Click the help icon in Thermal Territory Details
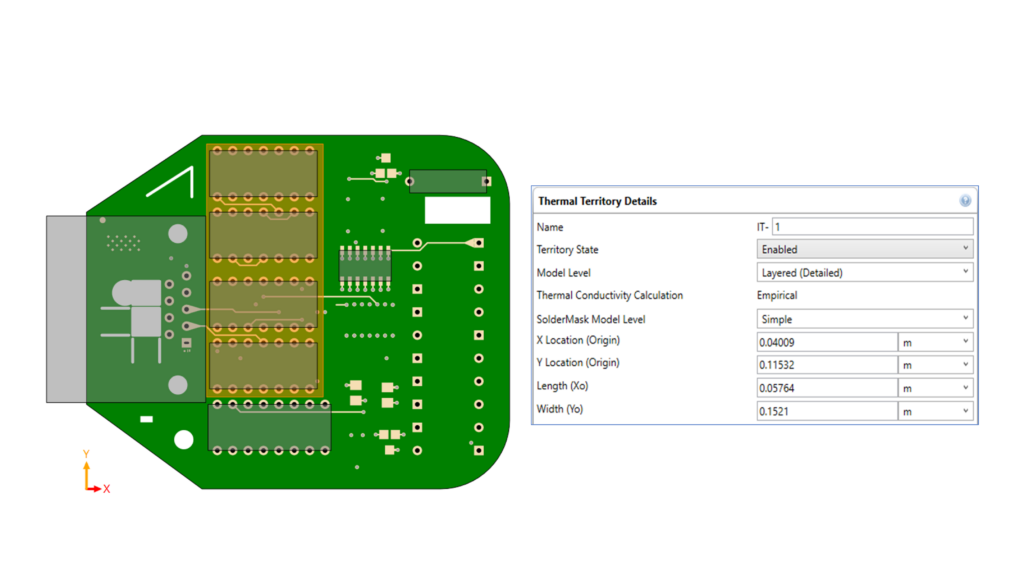 (x=965, y=201)
